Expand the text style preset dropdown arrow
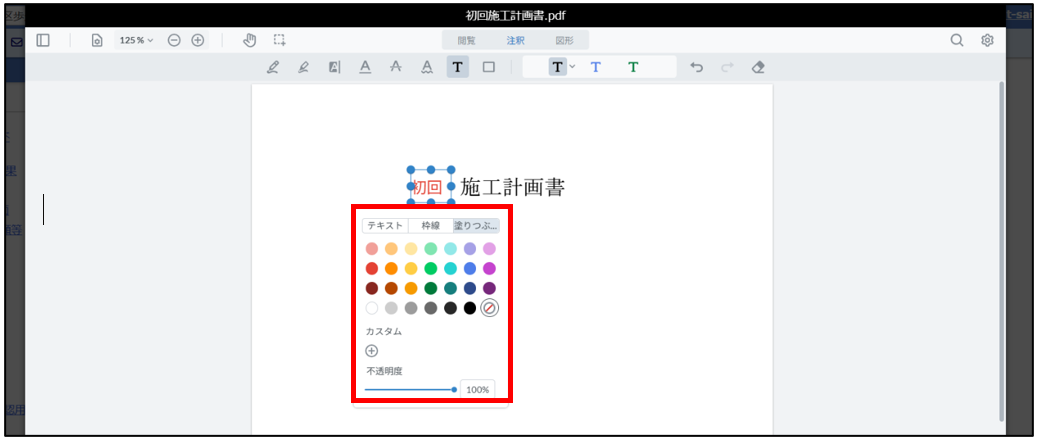The image size is (1038, 439). point(572,67)
